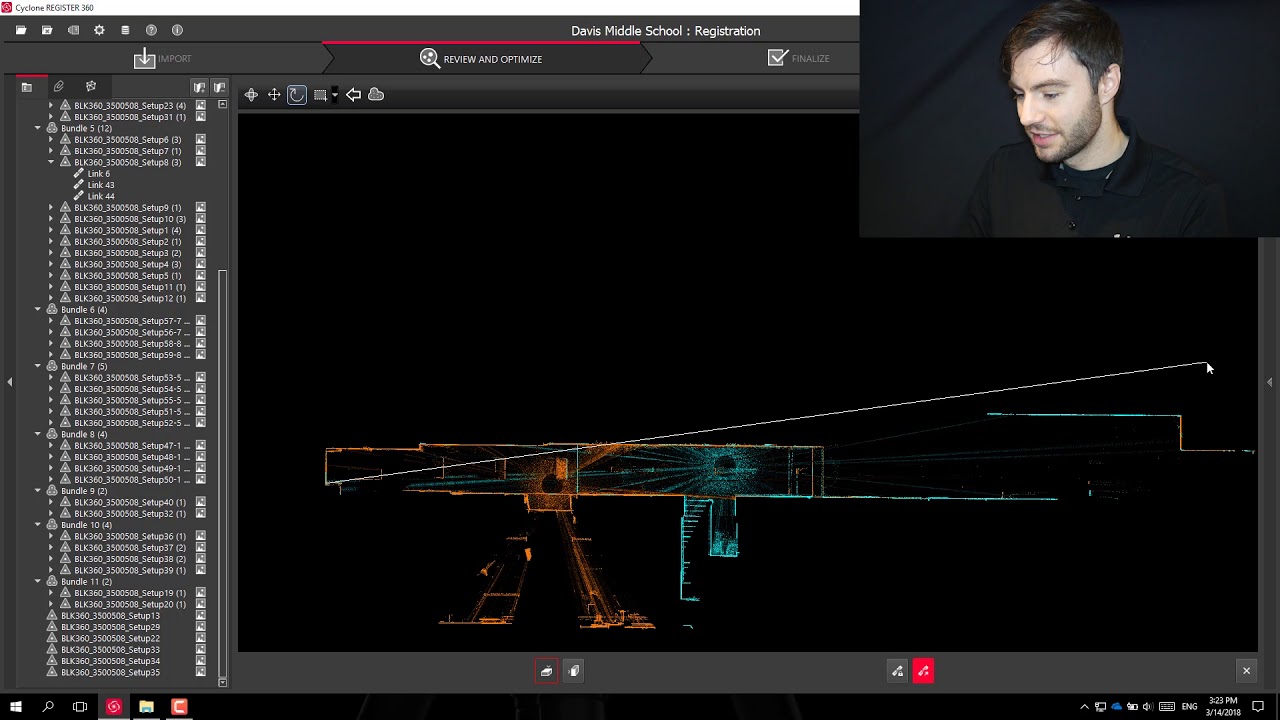Viewport: 1280px width, 720px height.
Task: Click the add SiteMap icon
Action: point(199,87)
